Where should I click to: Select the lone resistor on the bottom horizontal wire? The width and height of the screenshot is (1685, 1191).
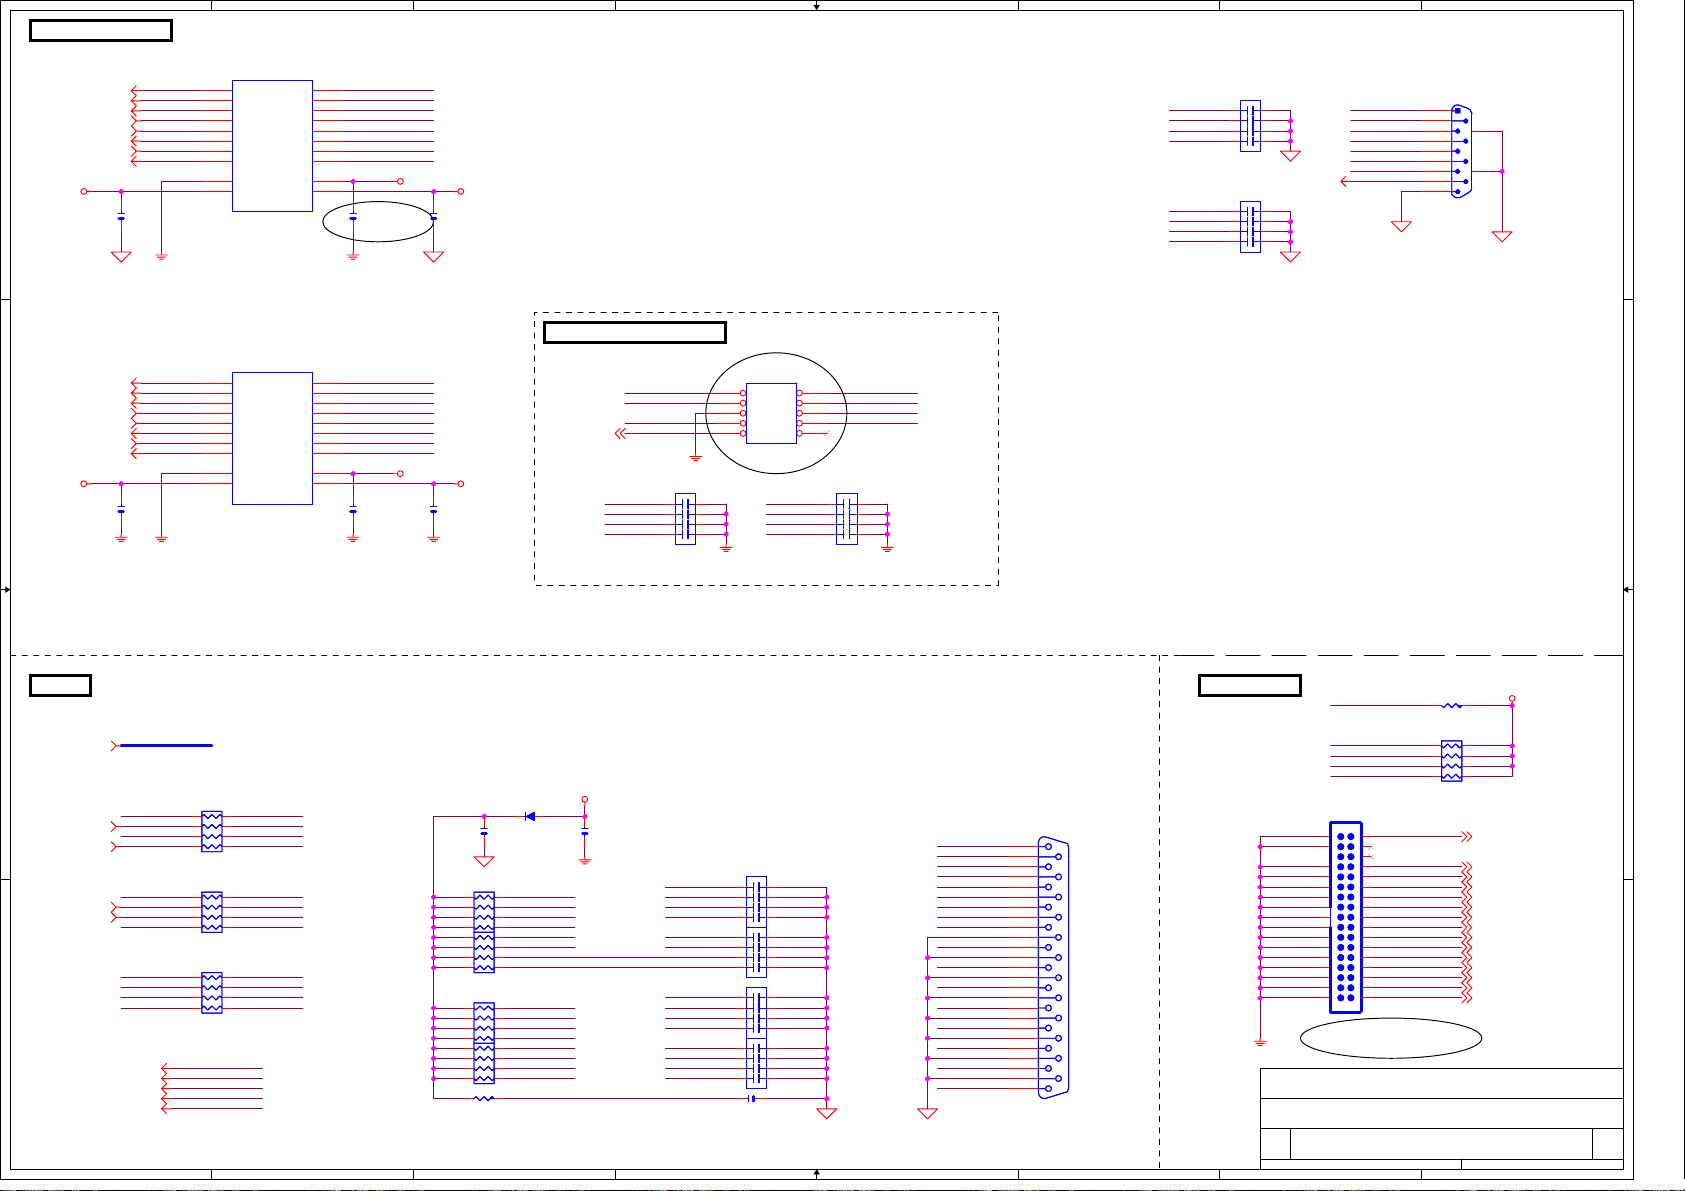[484, 1098]
